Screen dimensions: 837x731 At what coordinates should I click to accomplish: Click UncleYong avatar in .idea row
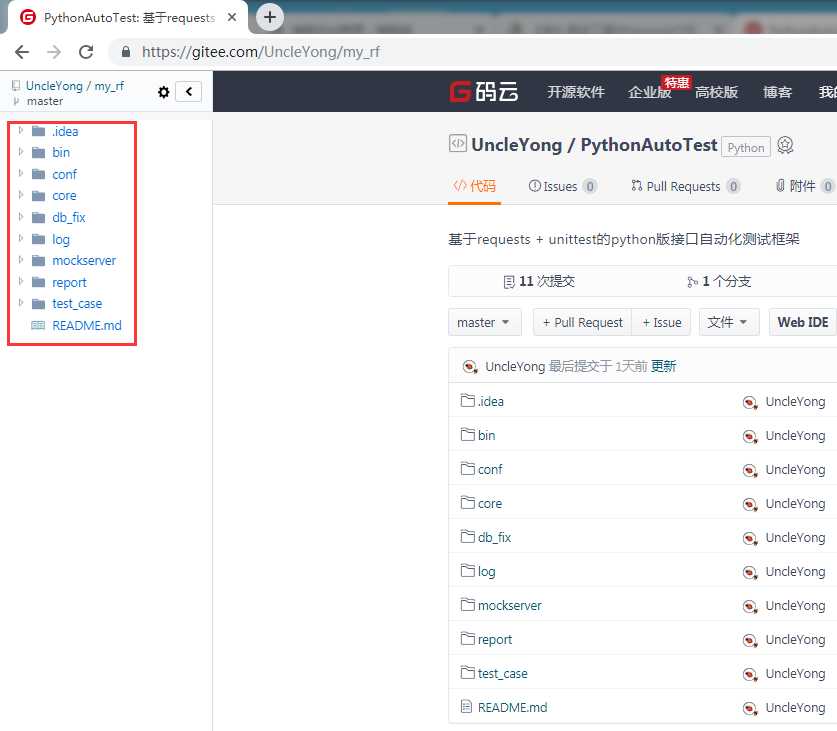pos(750,402)
